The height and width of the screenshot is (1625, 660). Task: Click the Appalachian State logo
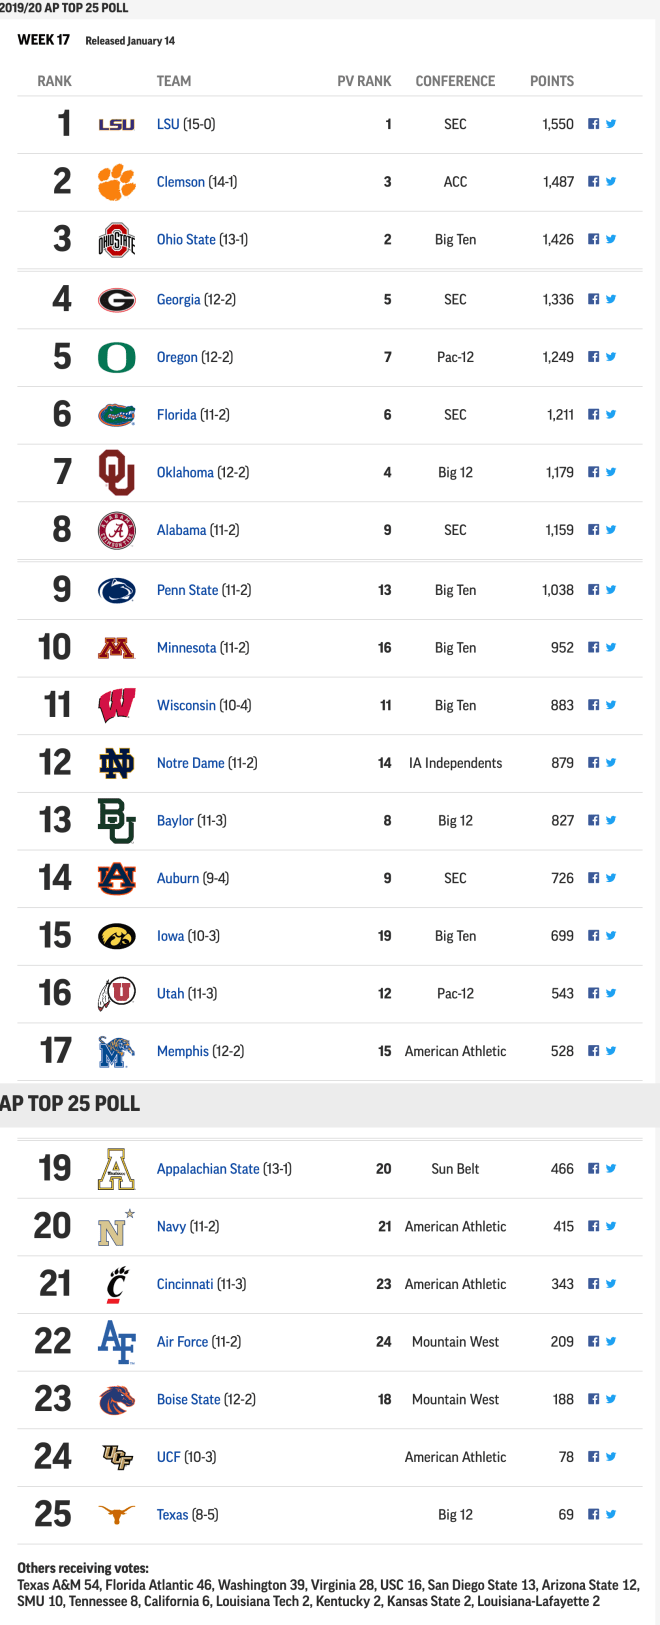(x=116, y=1169)
